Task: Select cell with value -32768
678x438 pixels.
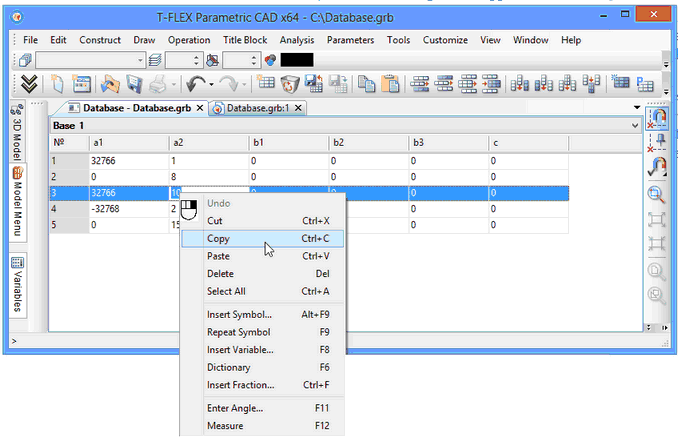Action: (x=129, y=209)
